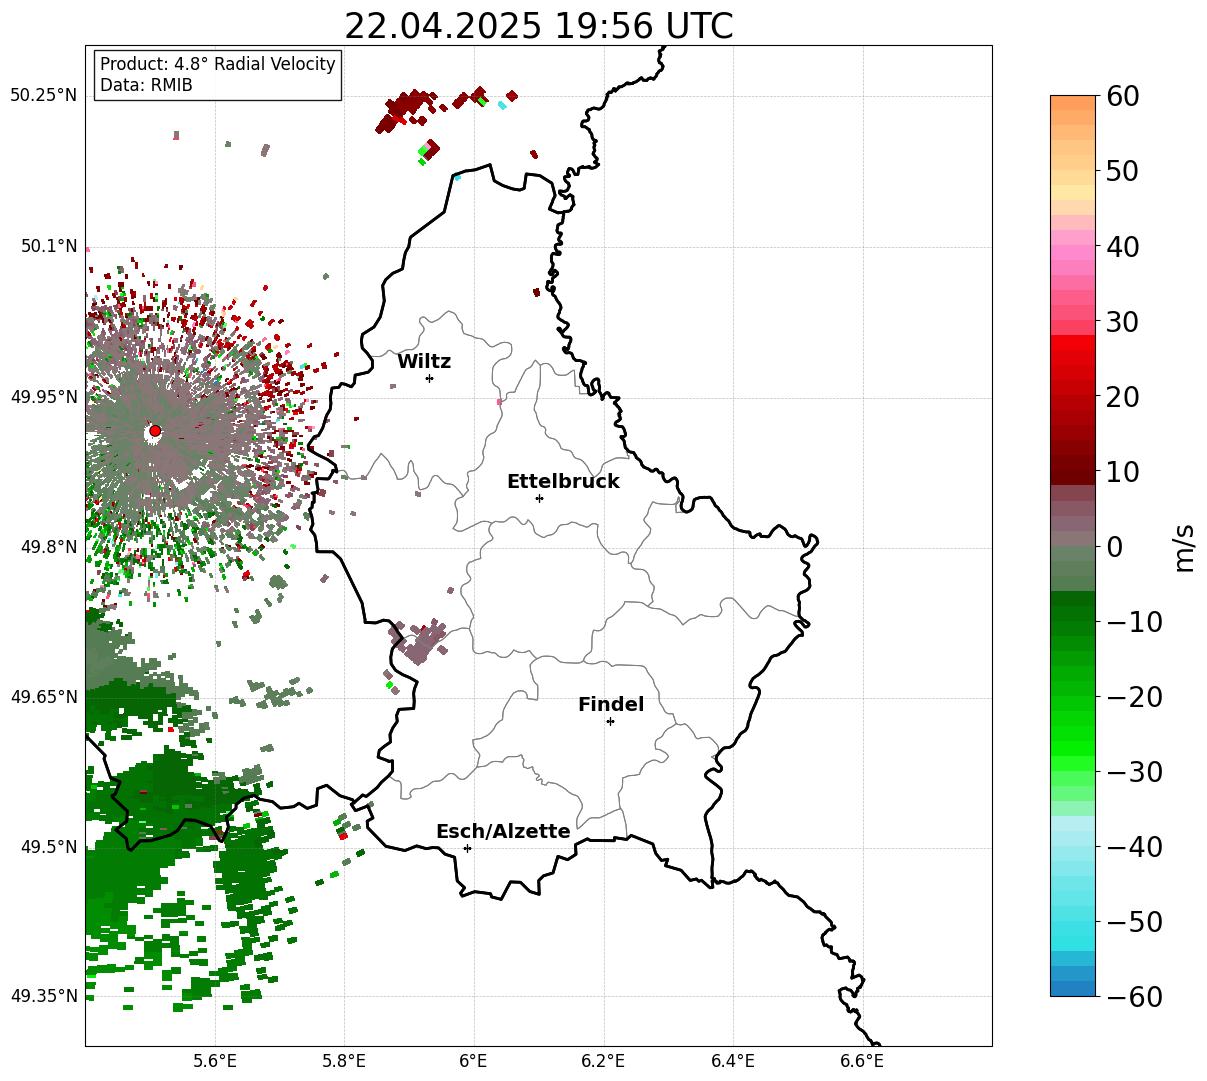Click the 50.25°N latitude tick label

pyautogui.click(x=44, y=96)
